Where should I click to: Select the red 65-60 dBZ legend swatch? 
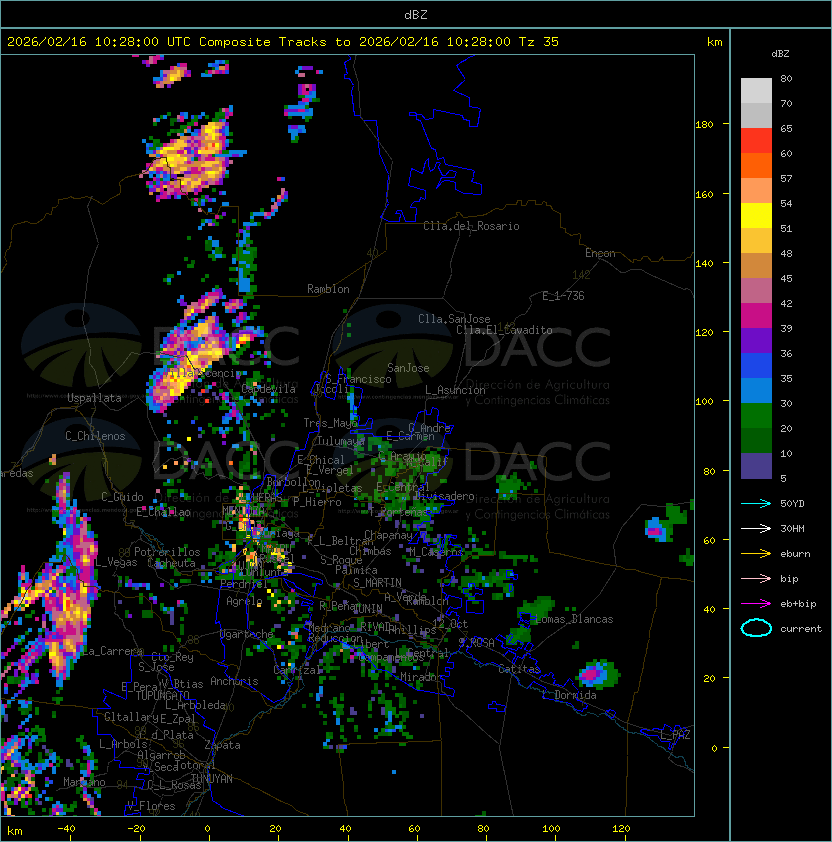(x=756, y=141)
